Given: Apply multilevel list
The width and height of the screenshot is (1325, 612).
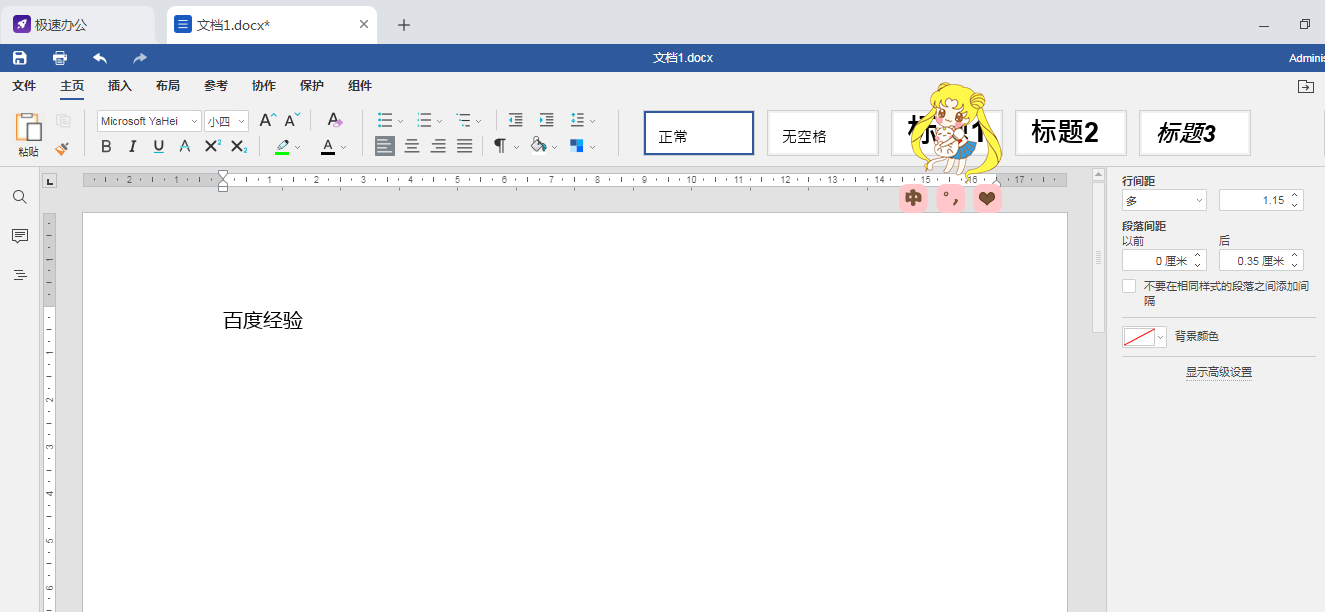Looking at the screenshot, I should click(x=463, y=121).
